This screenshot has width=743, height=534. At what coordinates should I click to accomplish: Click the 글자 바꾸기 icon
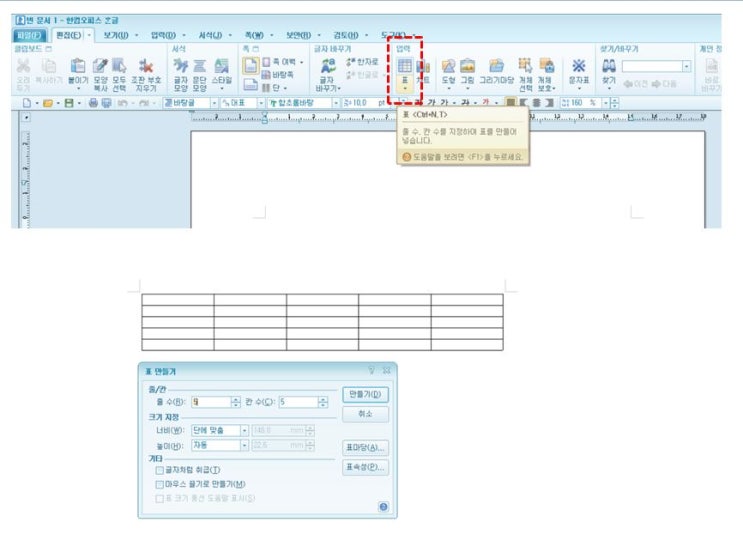328,66
